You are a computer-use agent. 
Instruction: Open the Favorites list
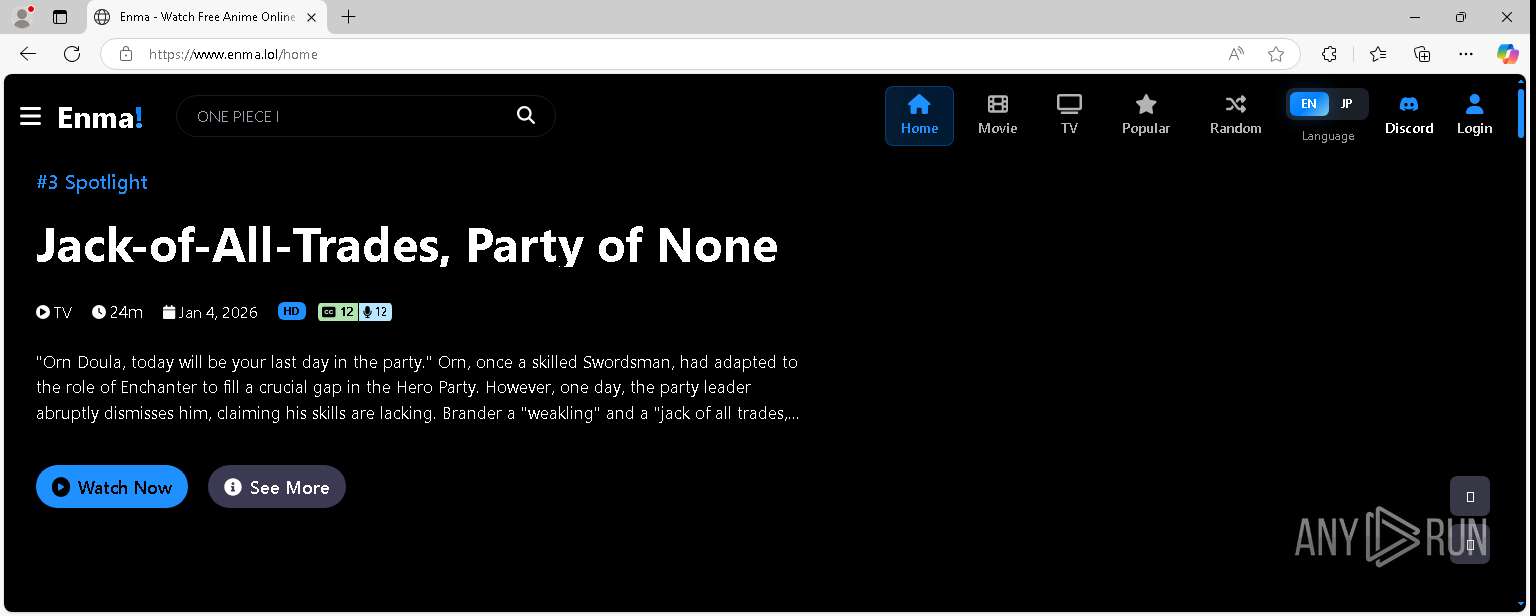click(1378, 54)
